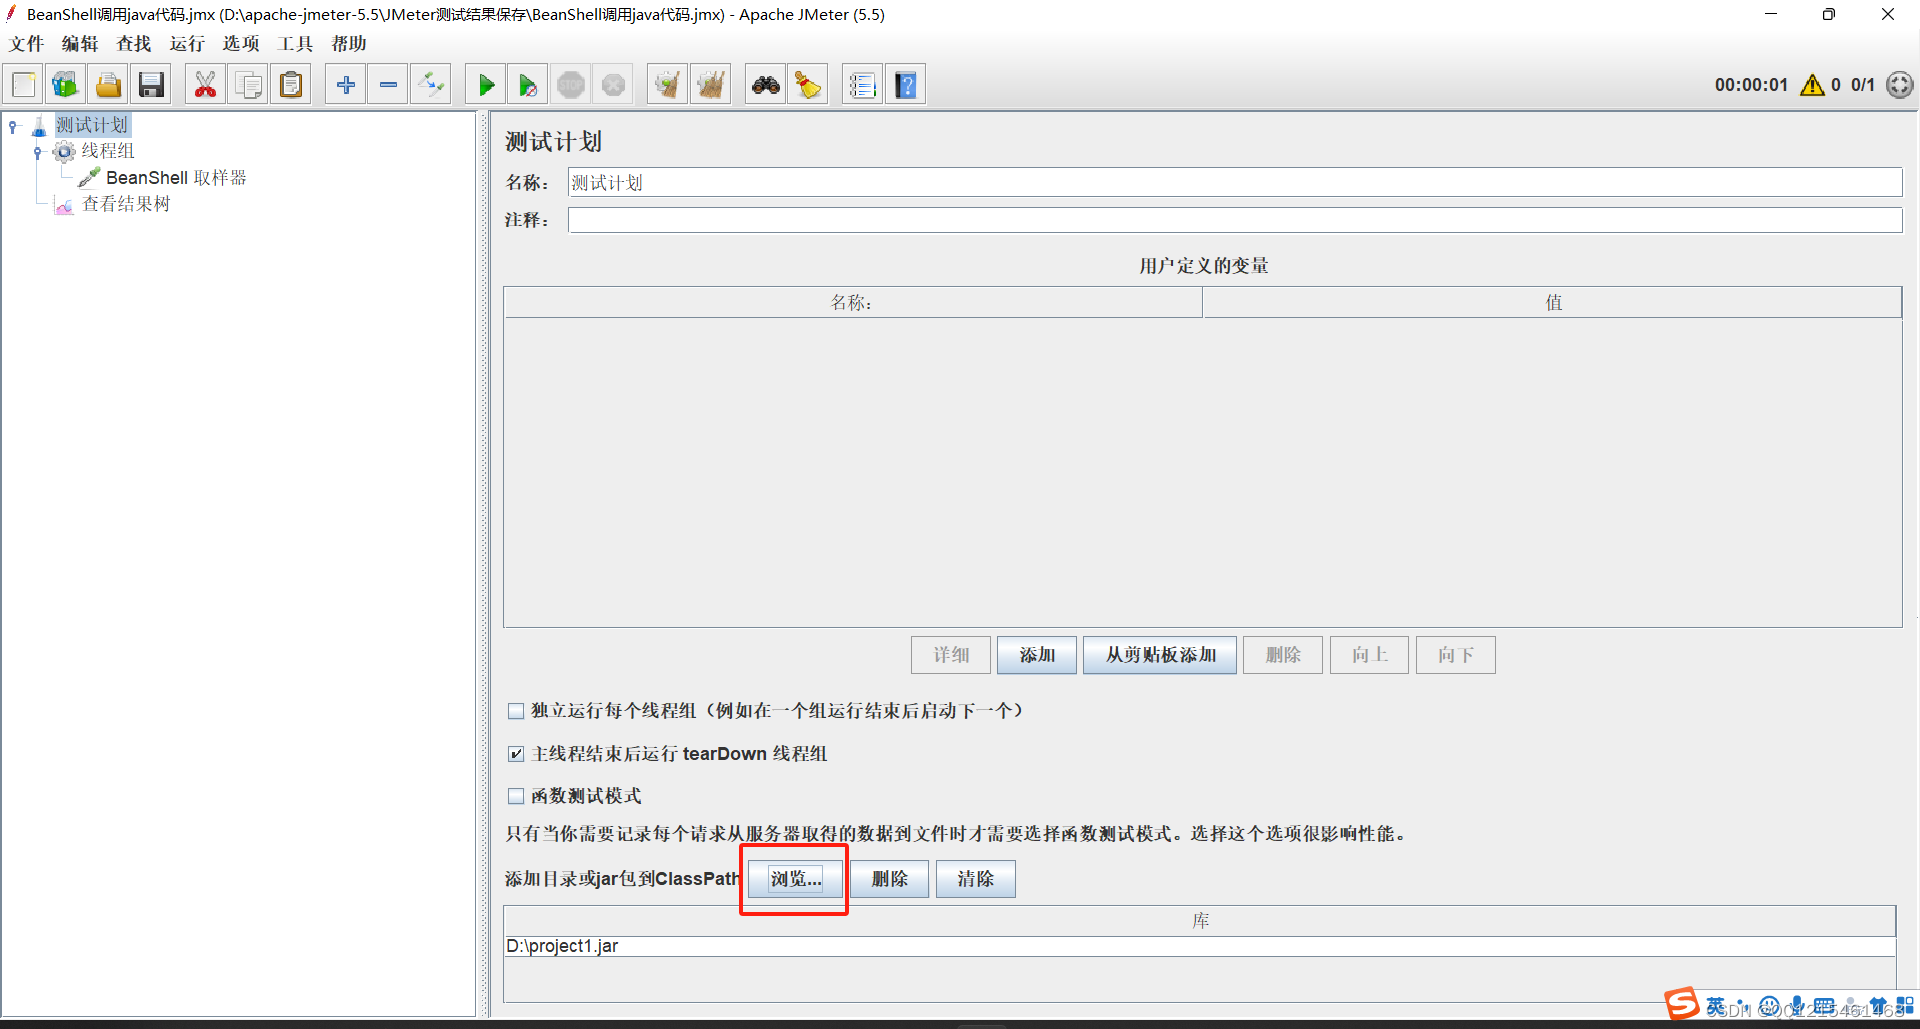Click the 详细 button
The width and height of the screenshot is (1920, 1029).
951,655
